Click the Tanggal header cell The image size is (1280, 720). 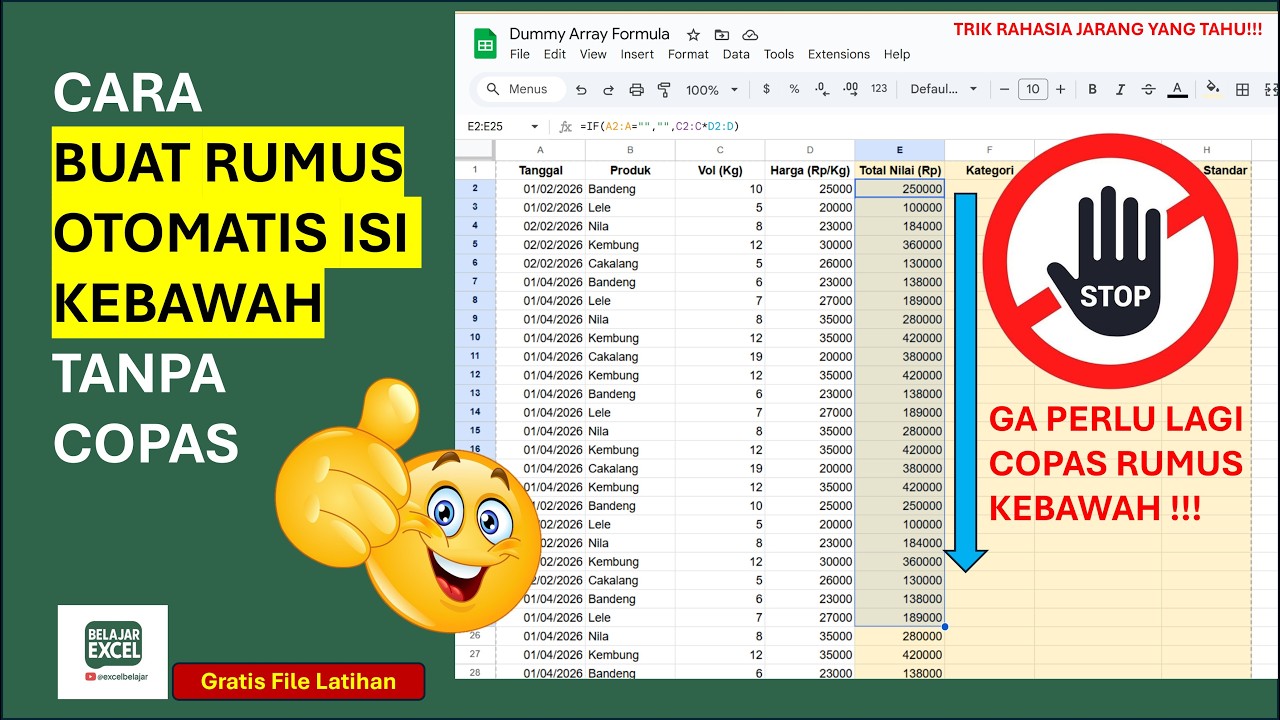tap(540, 170)
